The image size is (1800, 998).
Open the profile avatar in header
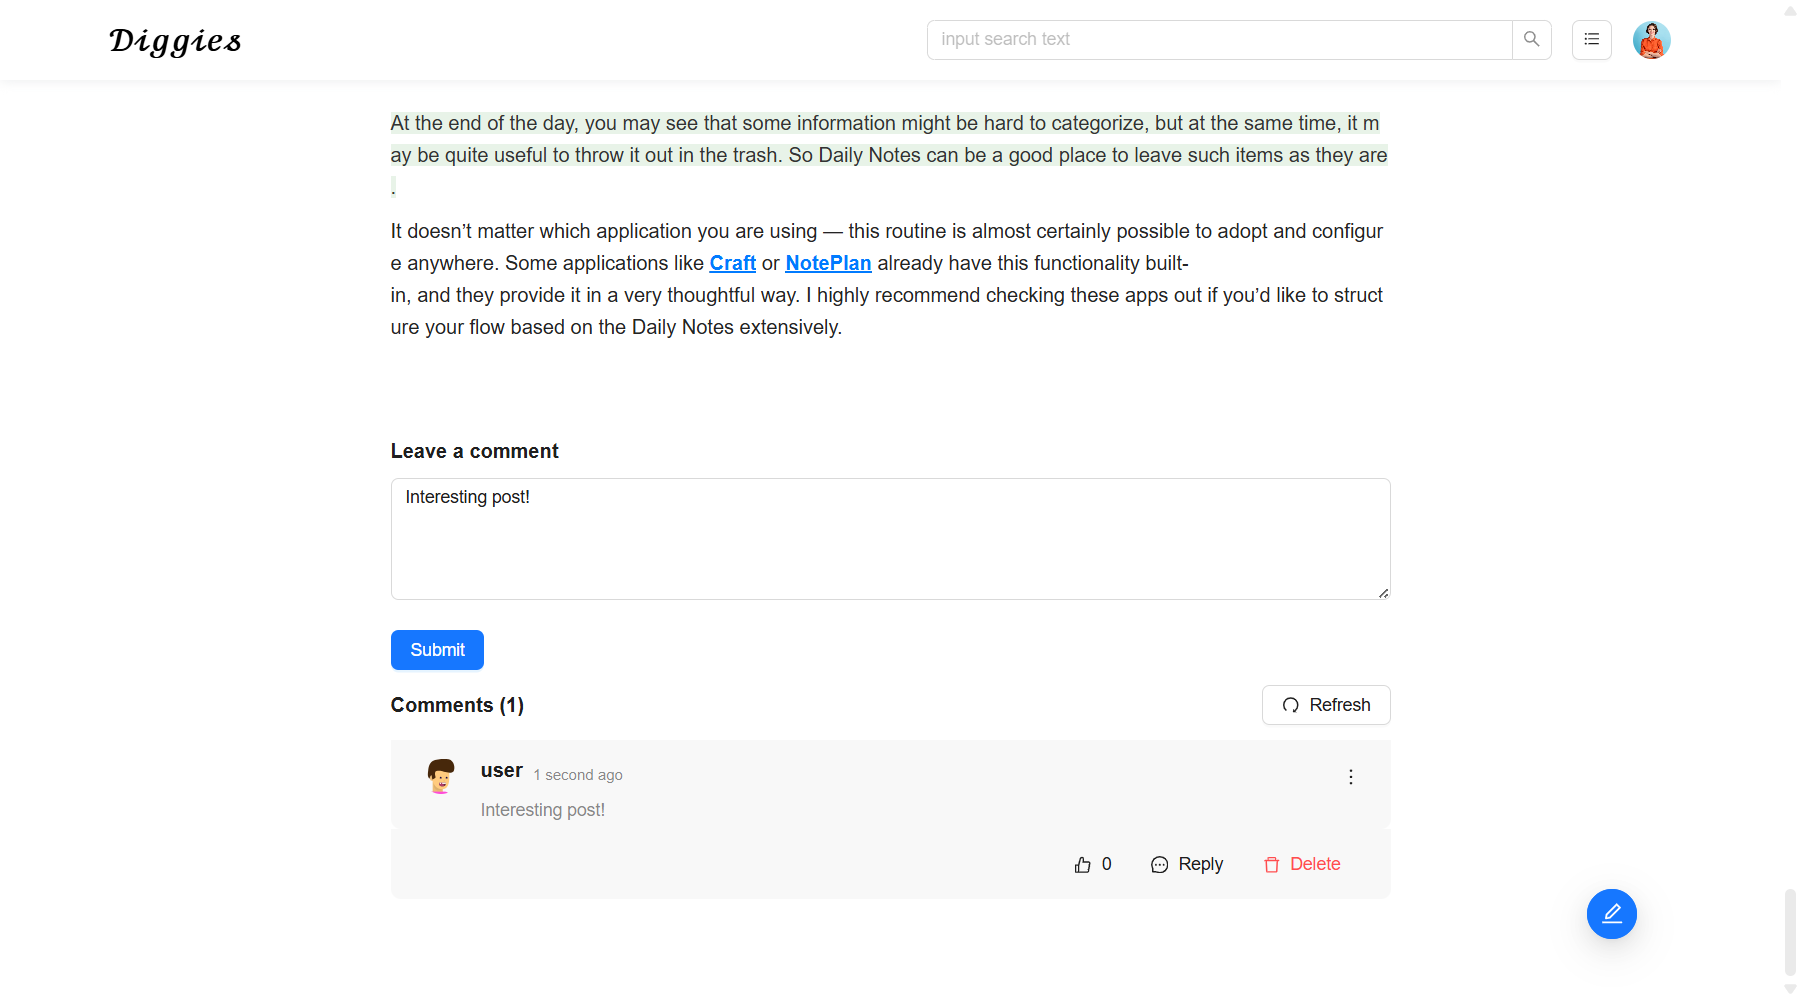point(1651,40)
